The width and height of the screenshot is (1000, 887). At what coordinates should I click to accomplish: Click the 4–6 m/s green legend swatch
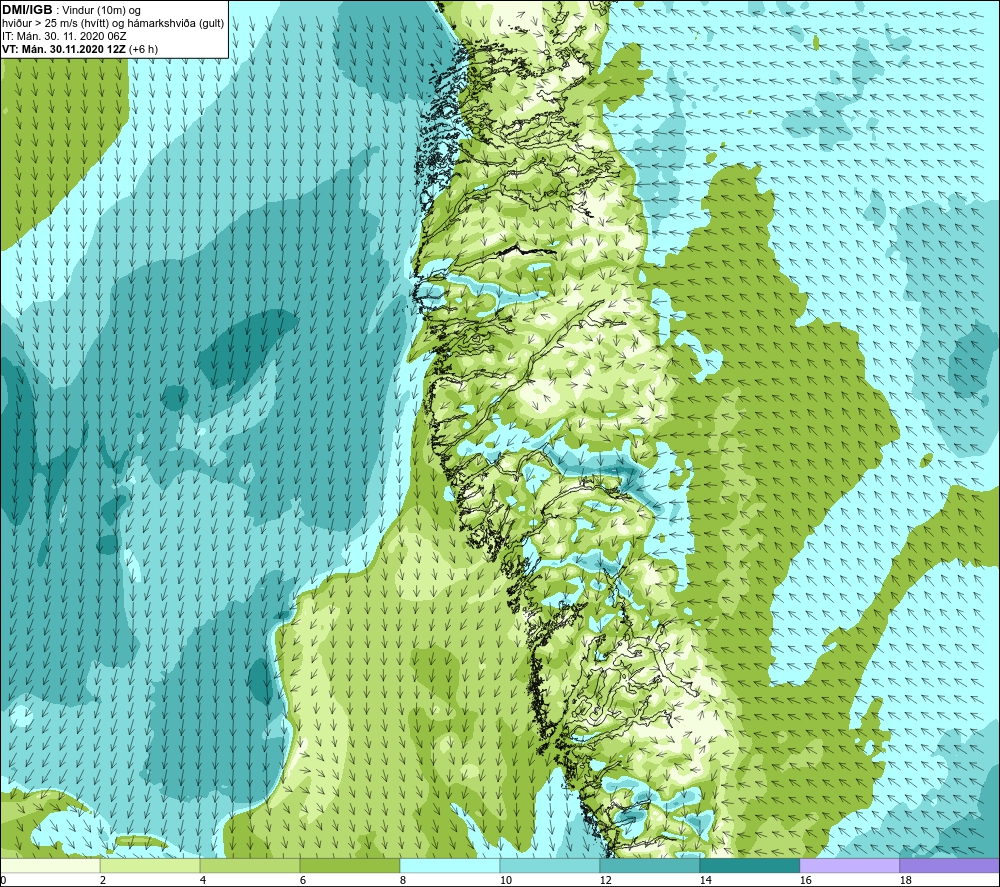[250, 865]
